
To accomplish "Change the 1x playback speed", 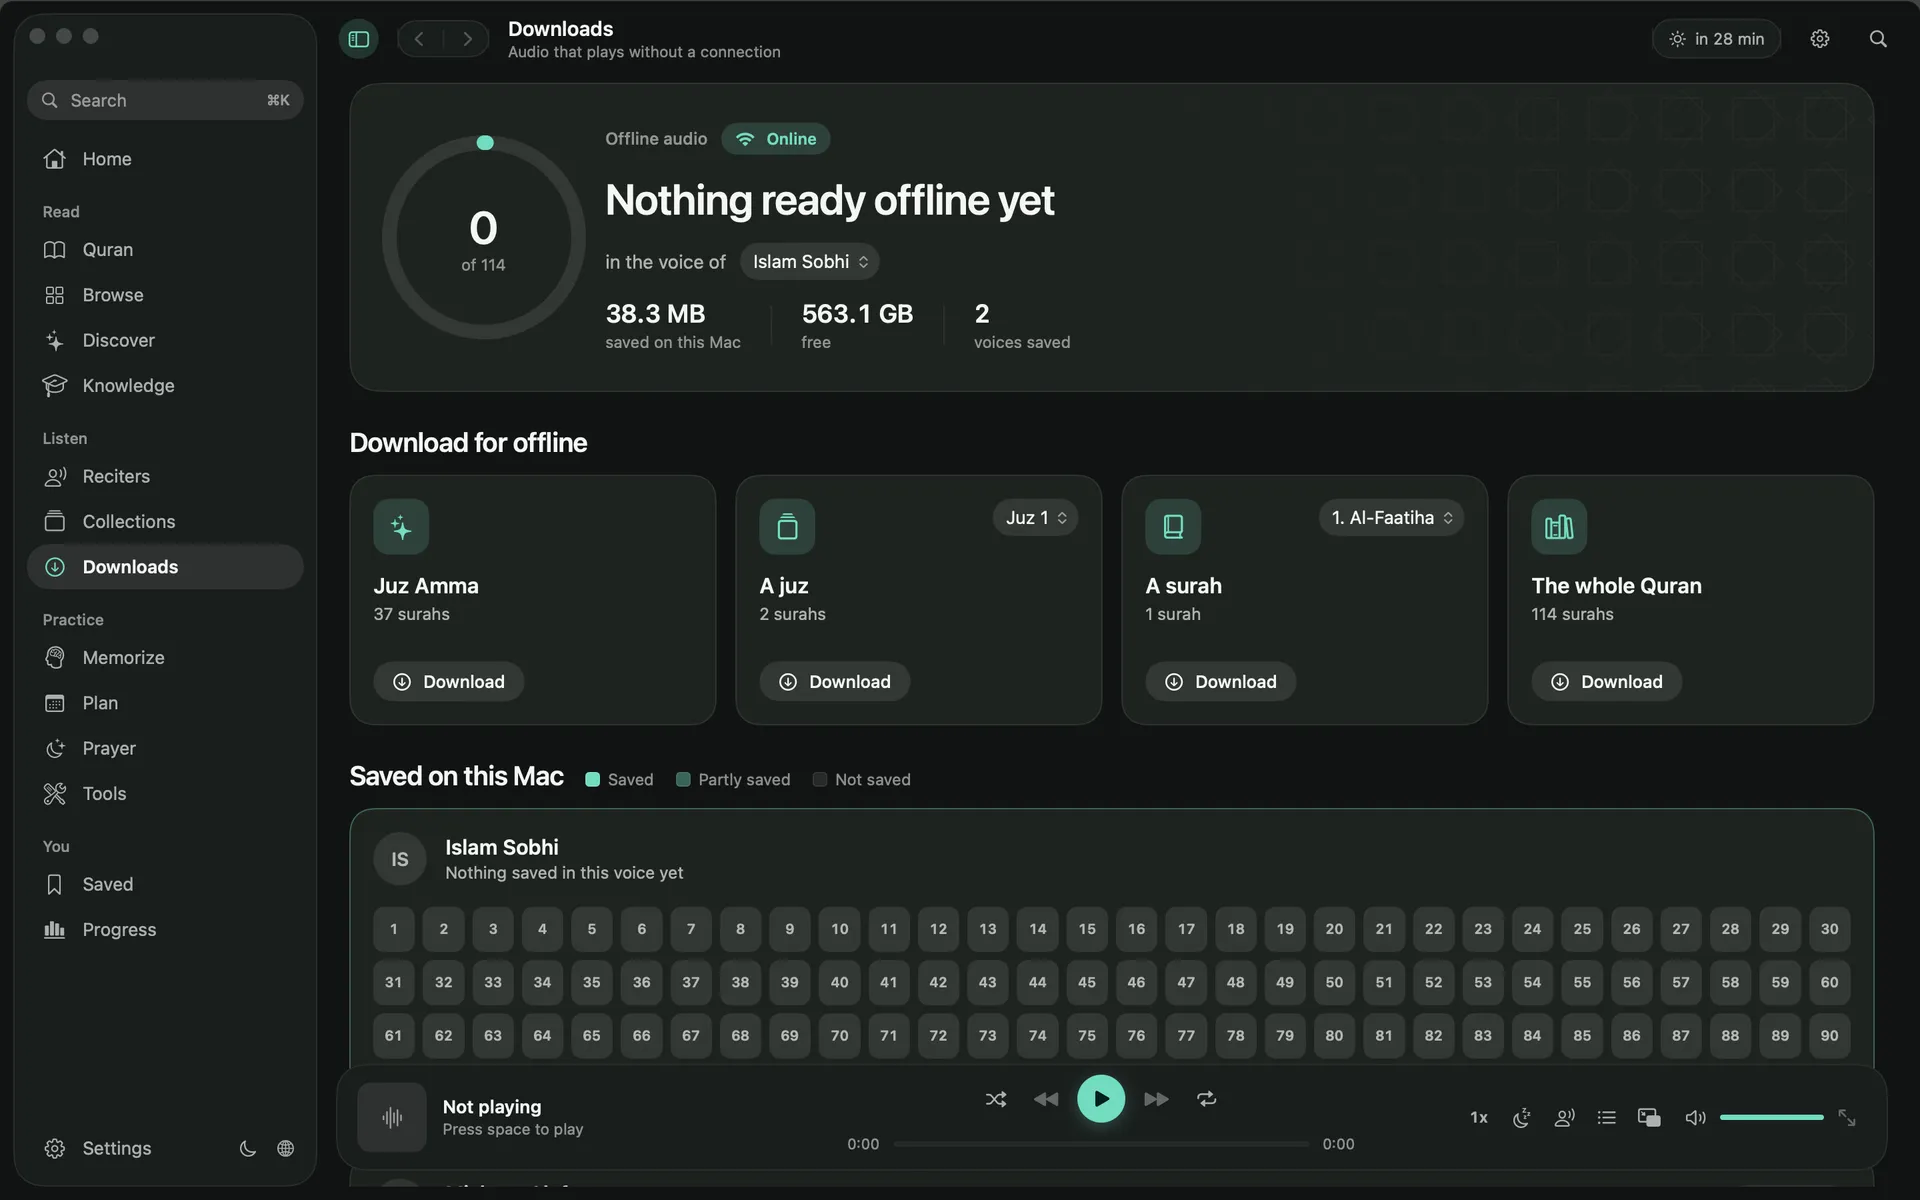I will 1478,1117.
